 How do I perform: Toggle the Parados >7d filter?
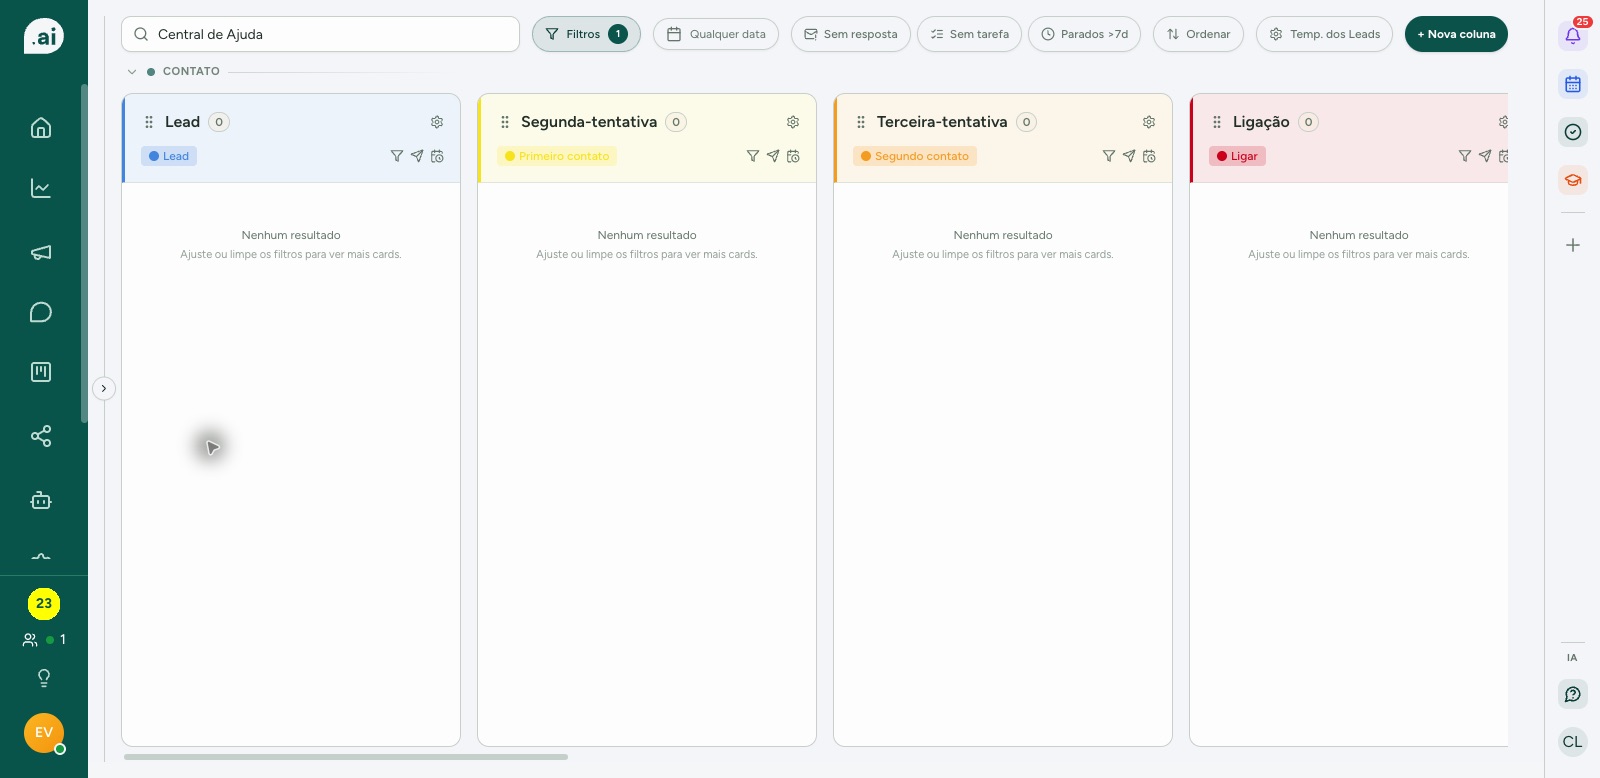[x=1084, y=34]
